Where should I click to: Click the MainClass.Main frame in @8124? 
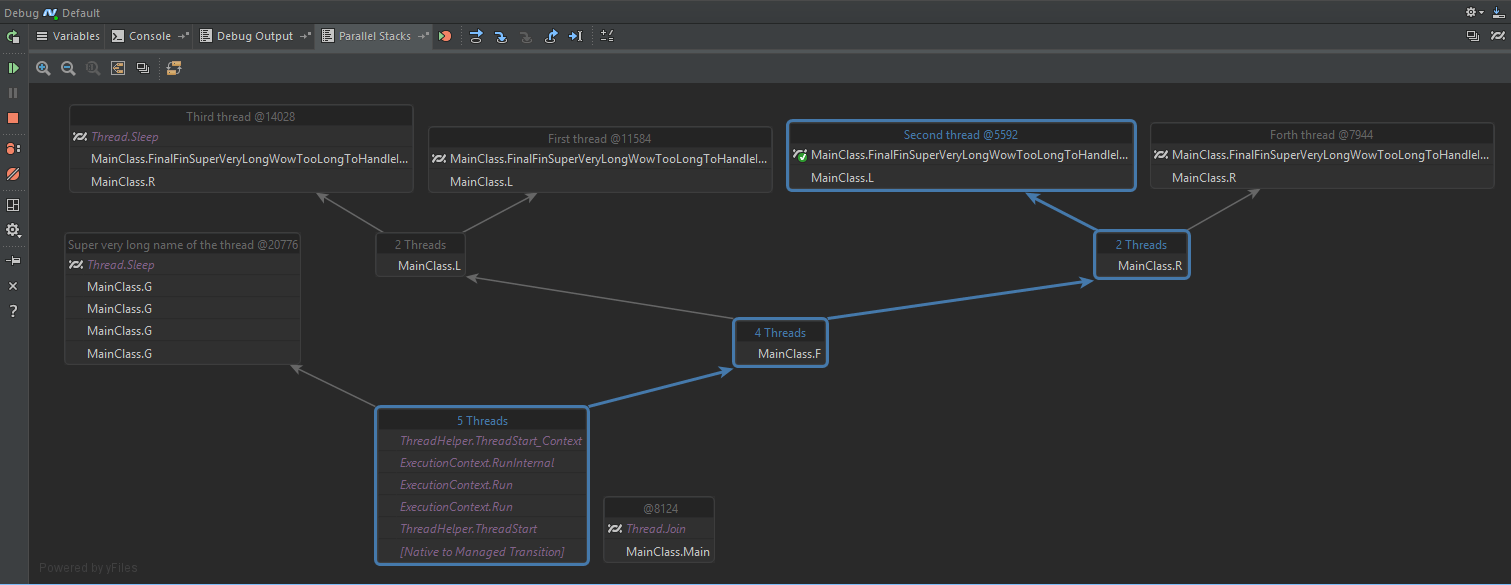click(667, 552)
